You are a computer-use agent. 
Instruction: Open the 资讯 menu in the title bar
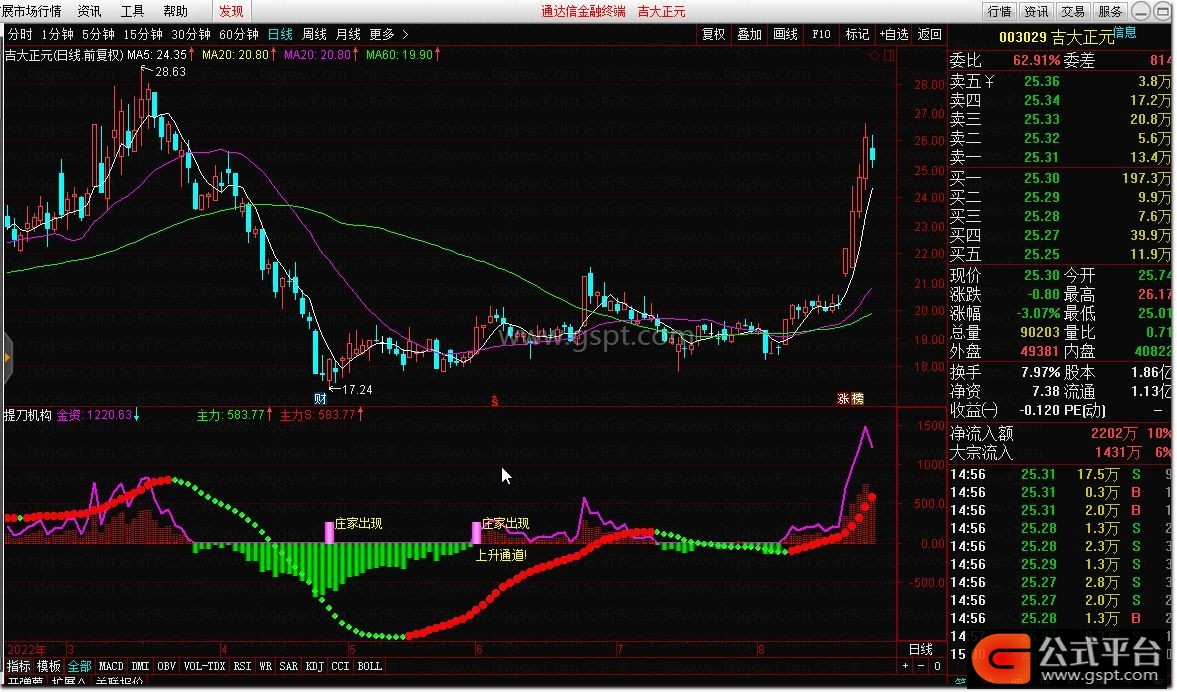89,11
